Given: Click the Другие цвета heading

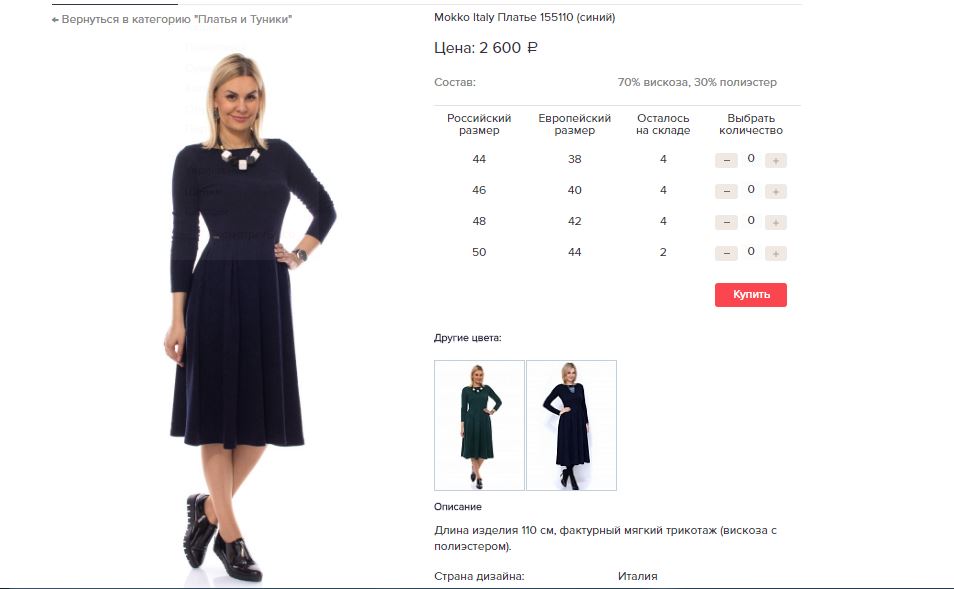Looking at the screenshot, I should point(467,338).
